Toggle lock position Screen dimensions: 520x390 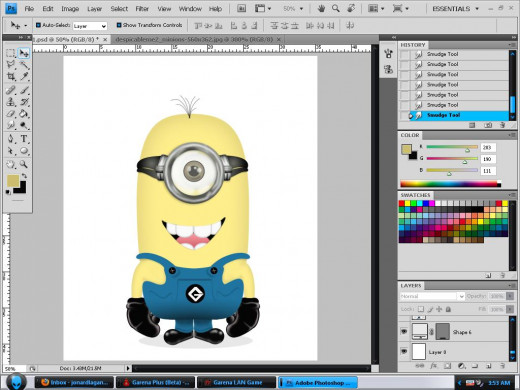click(439, 309)
